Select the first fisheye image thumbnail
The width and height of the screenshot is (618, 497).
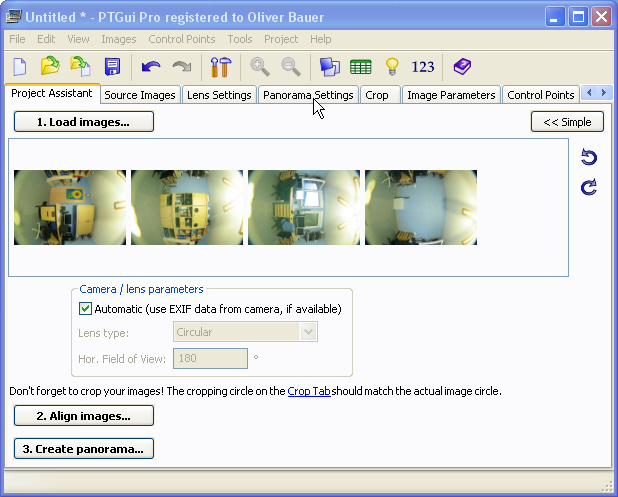[x=69, y=207]
